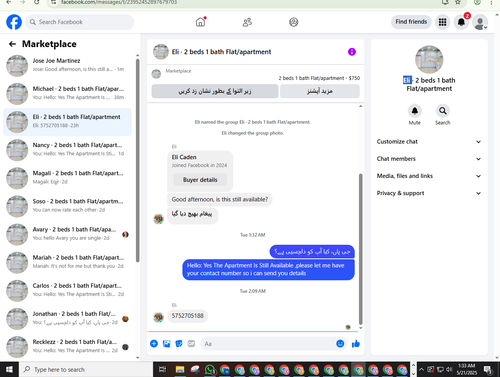Select the Eli - 2 beds 1 bath conversation
The height and width of the screenshot is (377, 500).
coord(67,121)
